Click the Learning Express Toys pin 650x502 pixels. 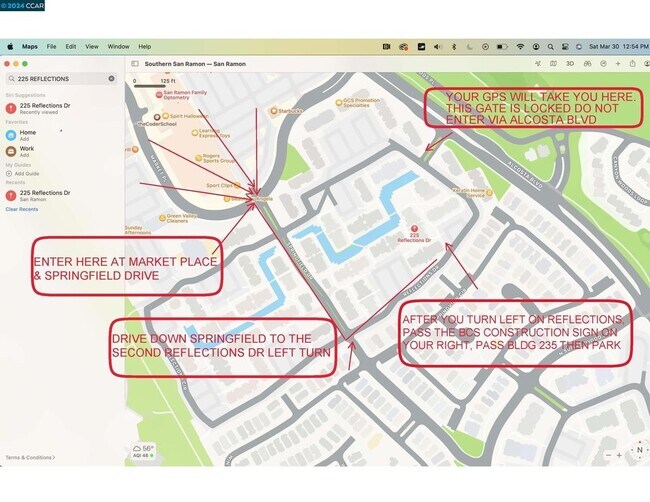(x=194, y=133)
